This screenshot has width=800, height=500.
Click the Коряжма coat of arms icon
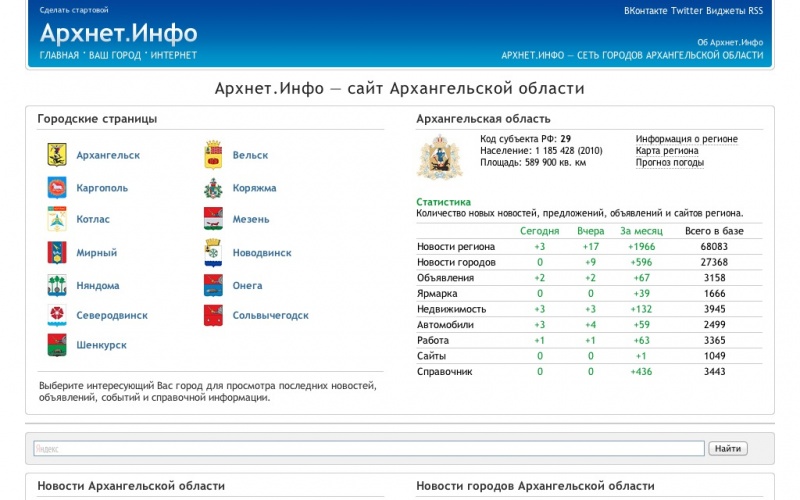[213, 188]
